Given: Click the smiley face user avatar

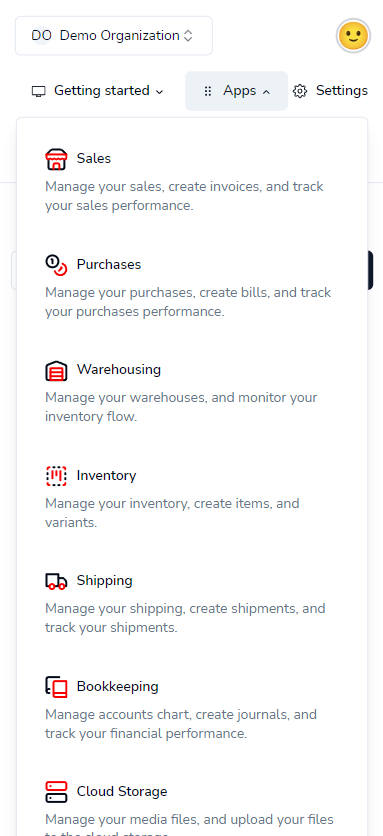Looking at the screenshot, I should 353,36.
